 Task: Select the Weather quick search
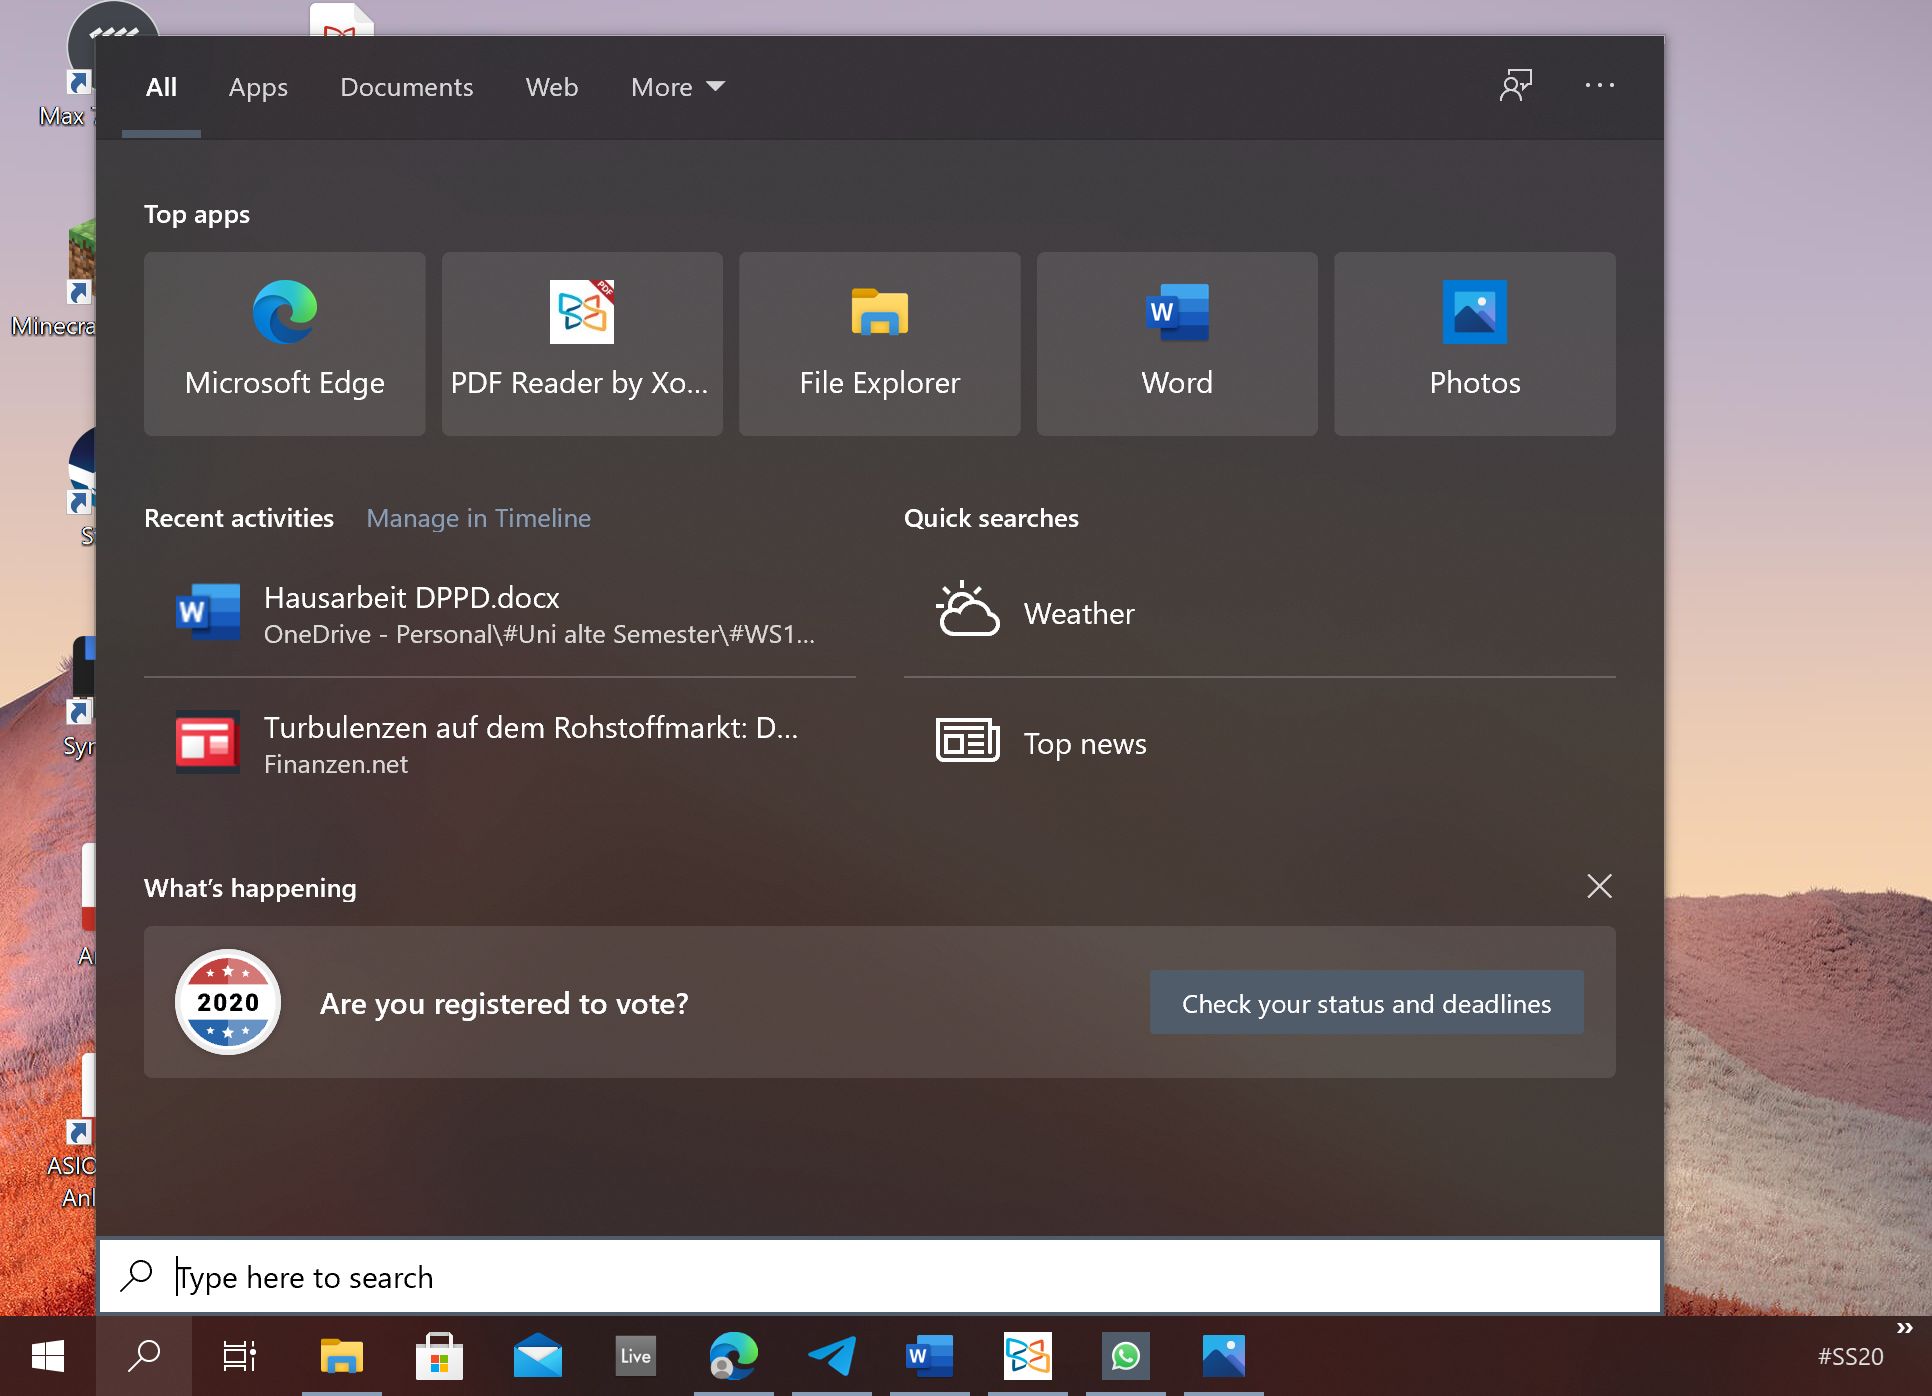pos(1260,613)
